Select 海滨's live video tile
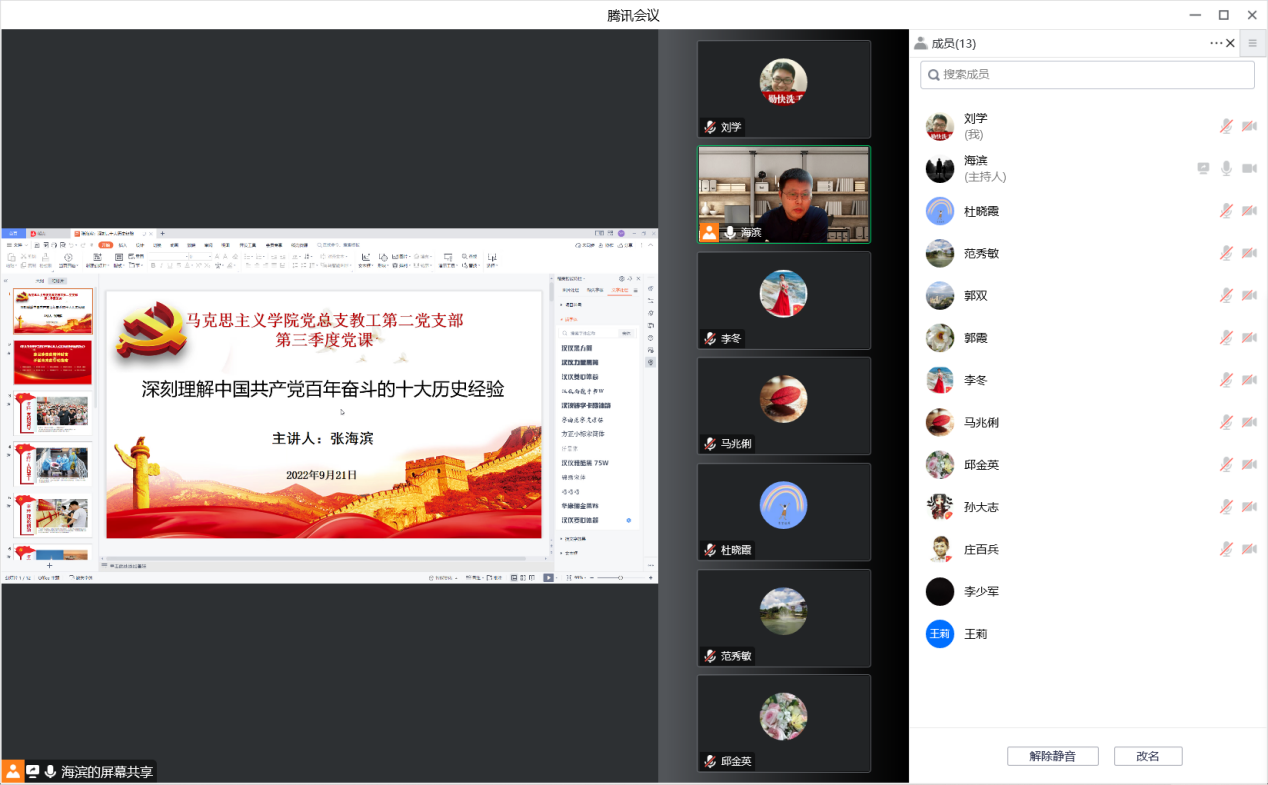This screenshot has width=1268, height=785. coord(784,195)
